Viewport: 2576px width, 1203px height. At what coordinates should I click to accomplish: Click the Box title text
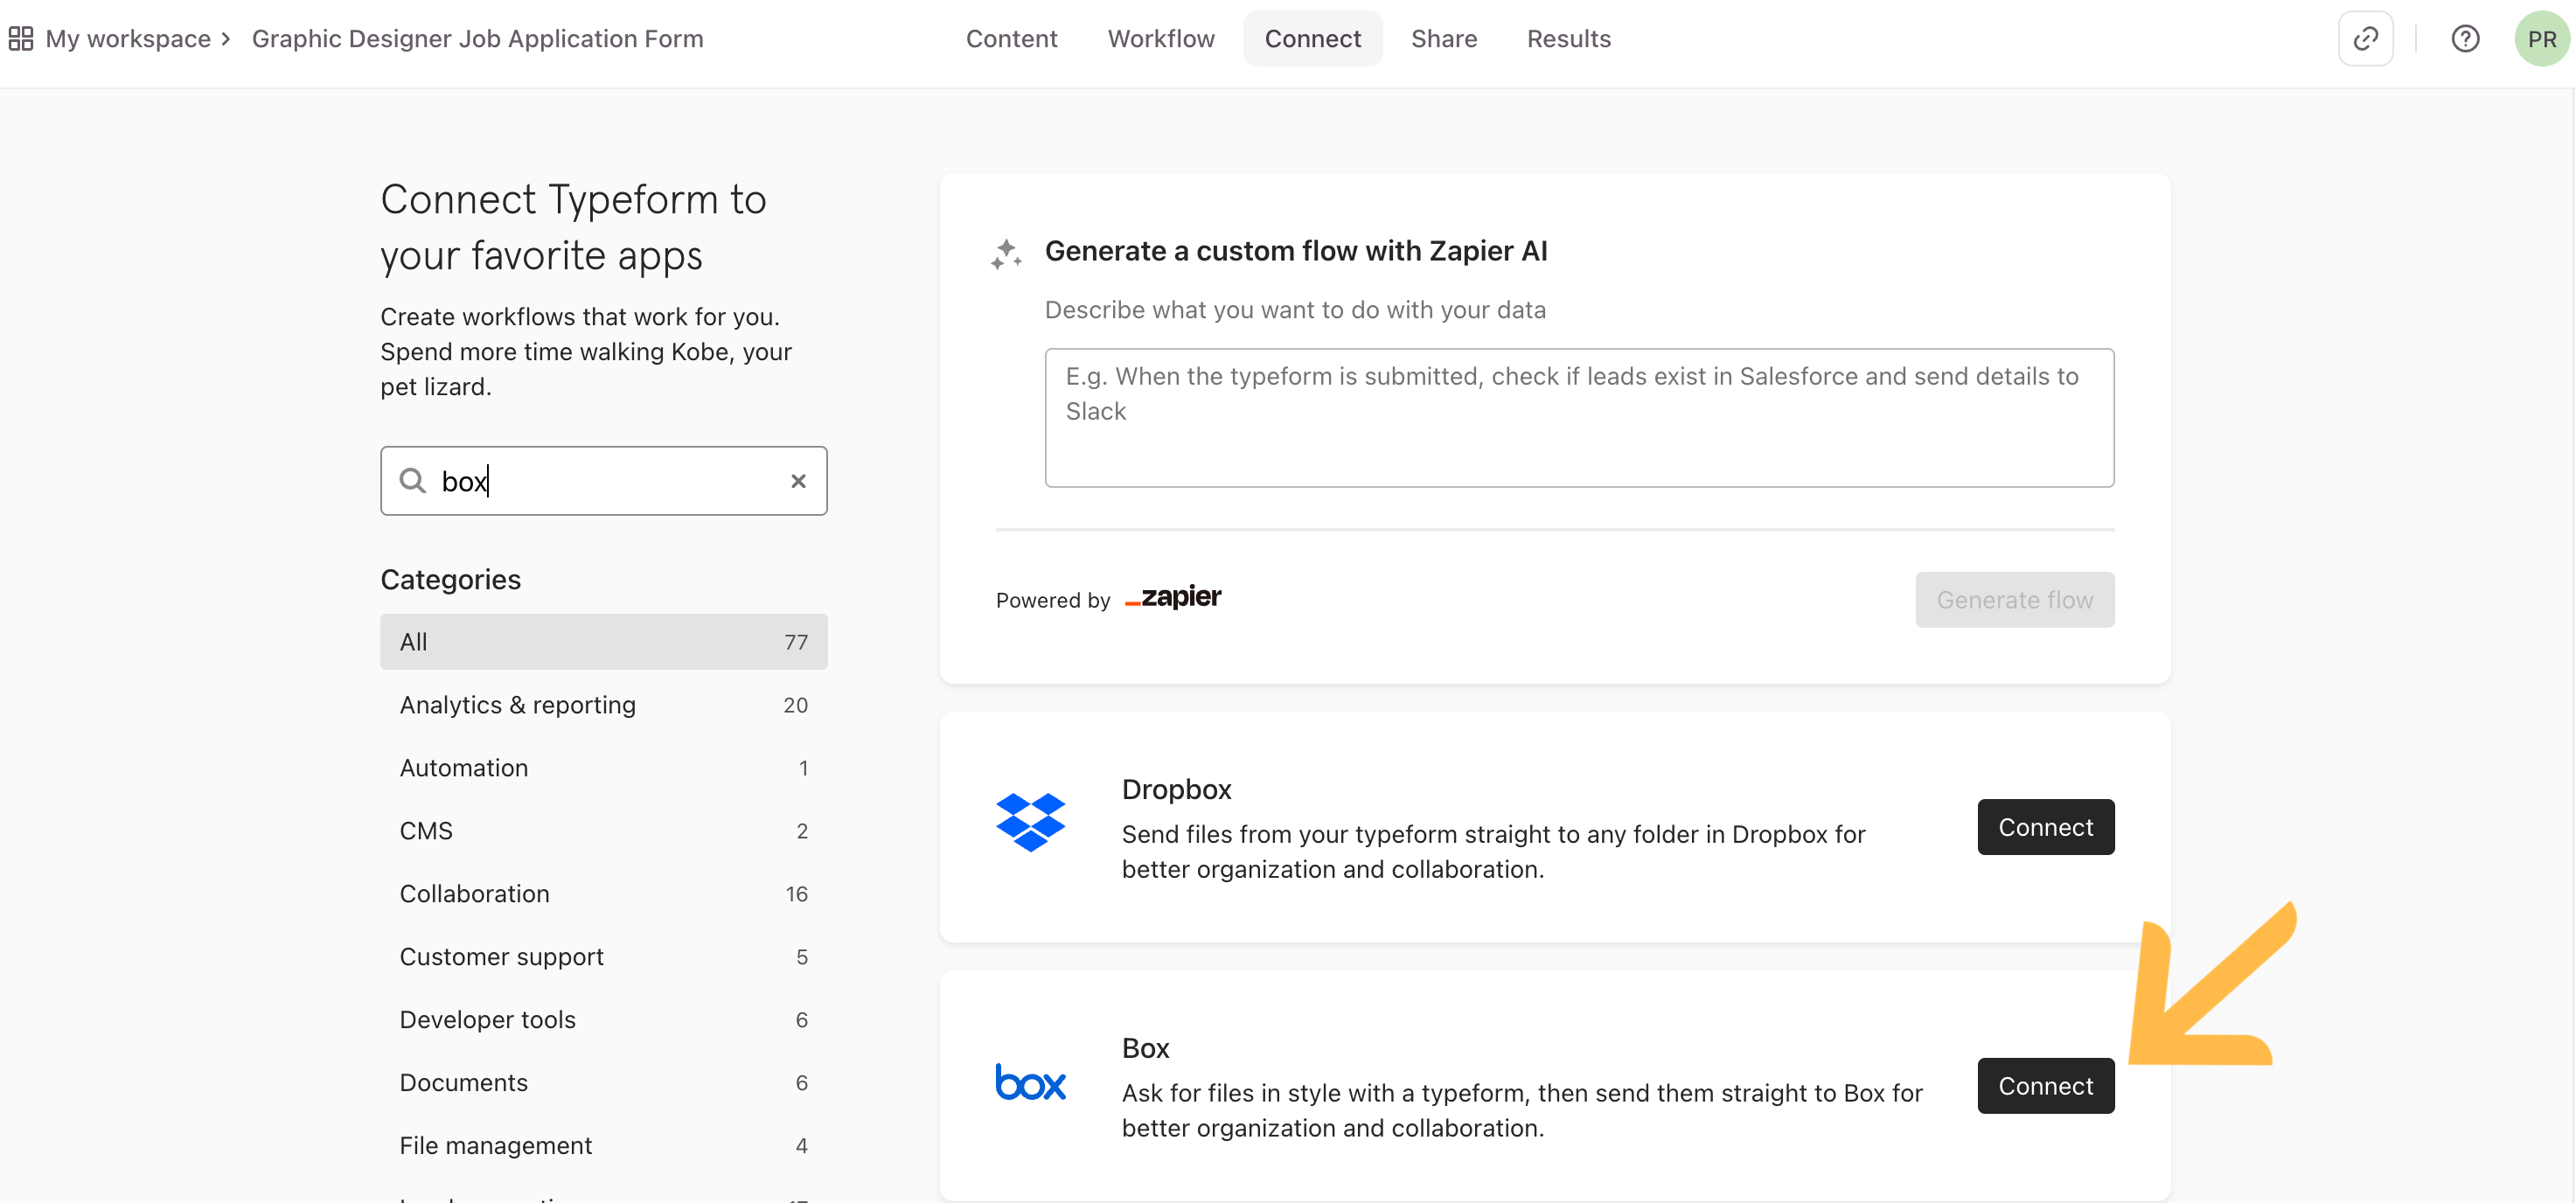(1145, 1048)
